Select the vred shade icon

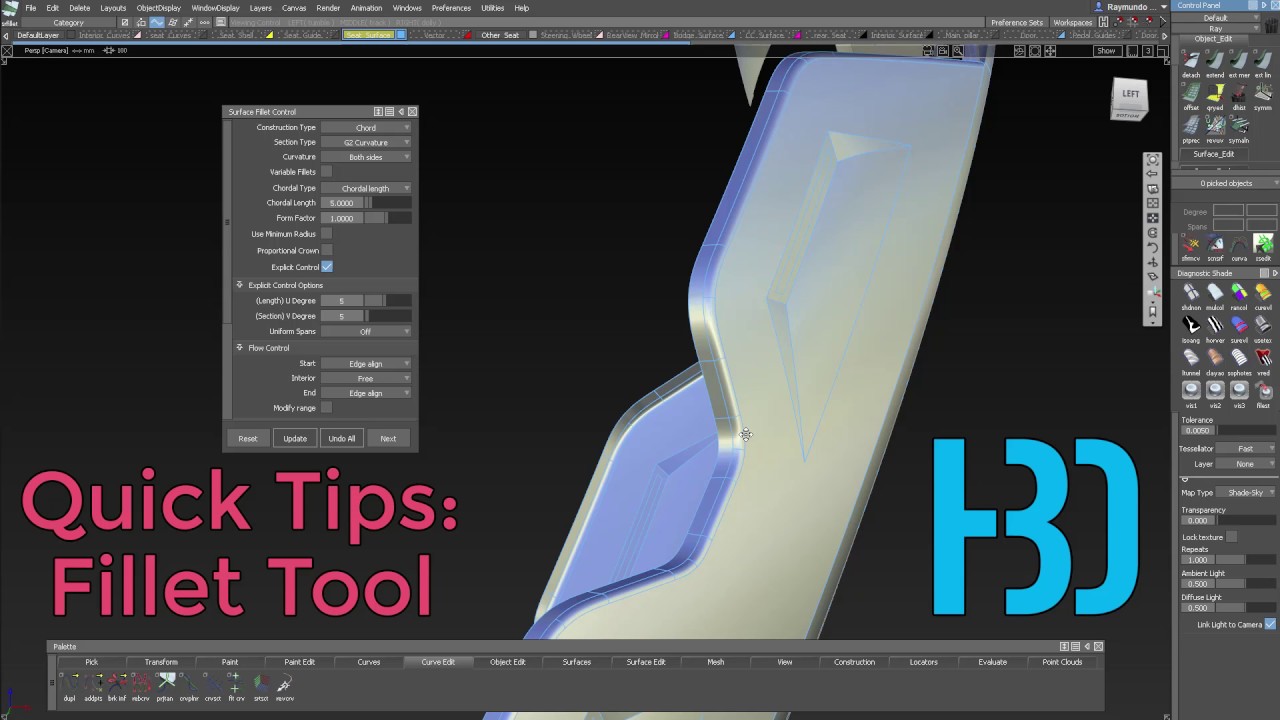tap(1263, 360)
